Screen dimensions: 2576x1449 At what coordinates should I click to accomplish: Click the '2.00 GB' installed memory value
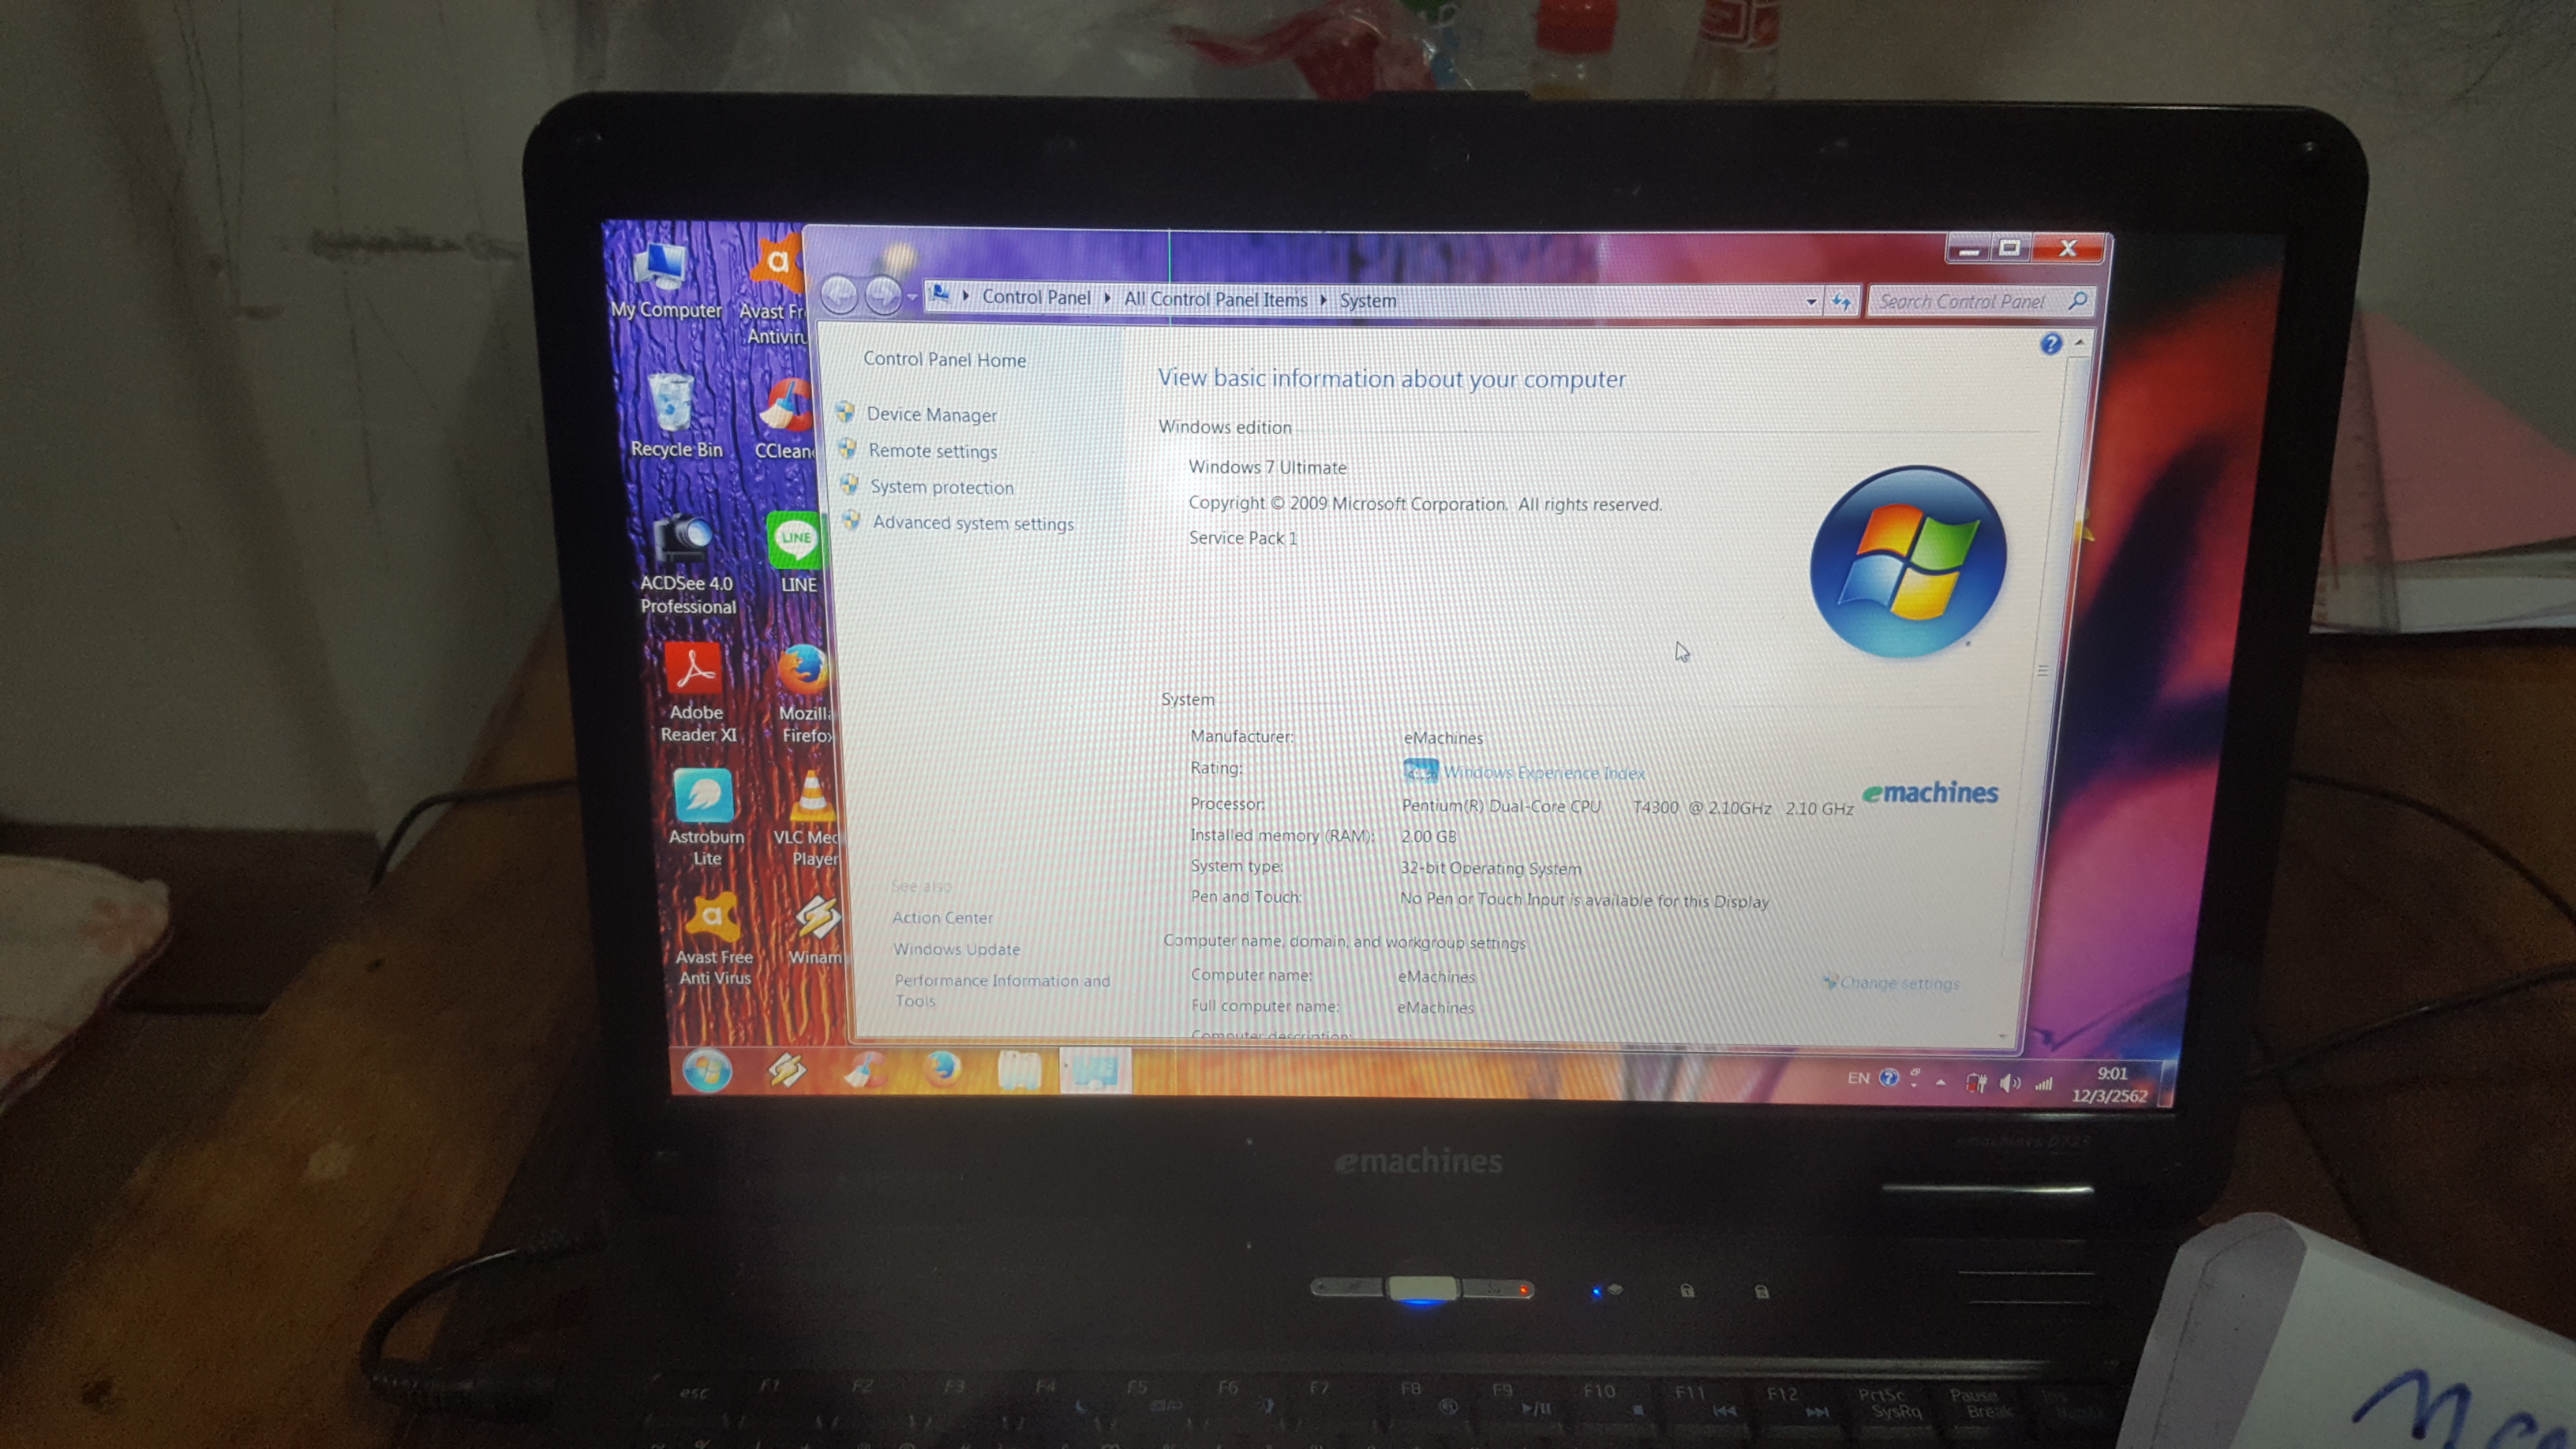point(1428,836)
